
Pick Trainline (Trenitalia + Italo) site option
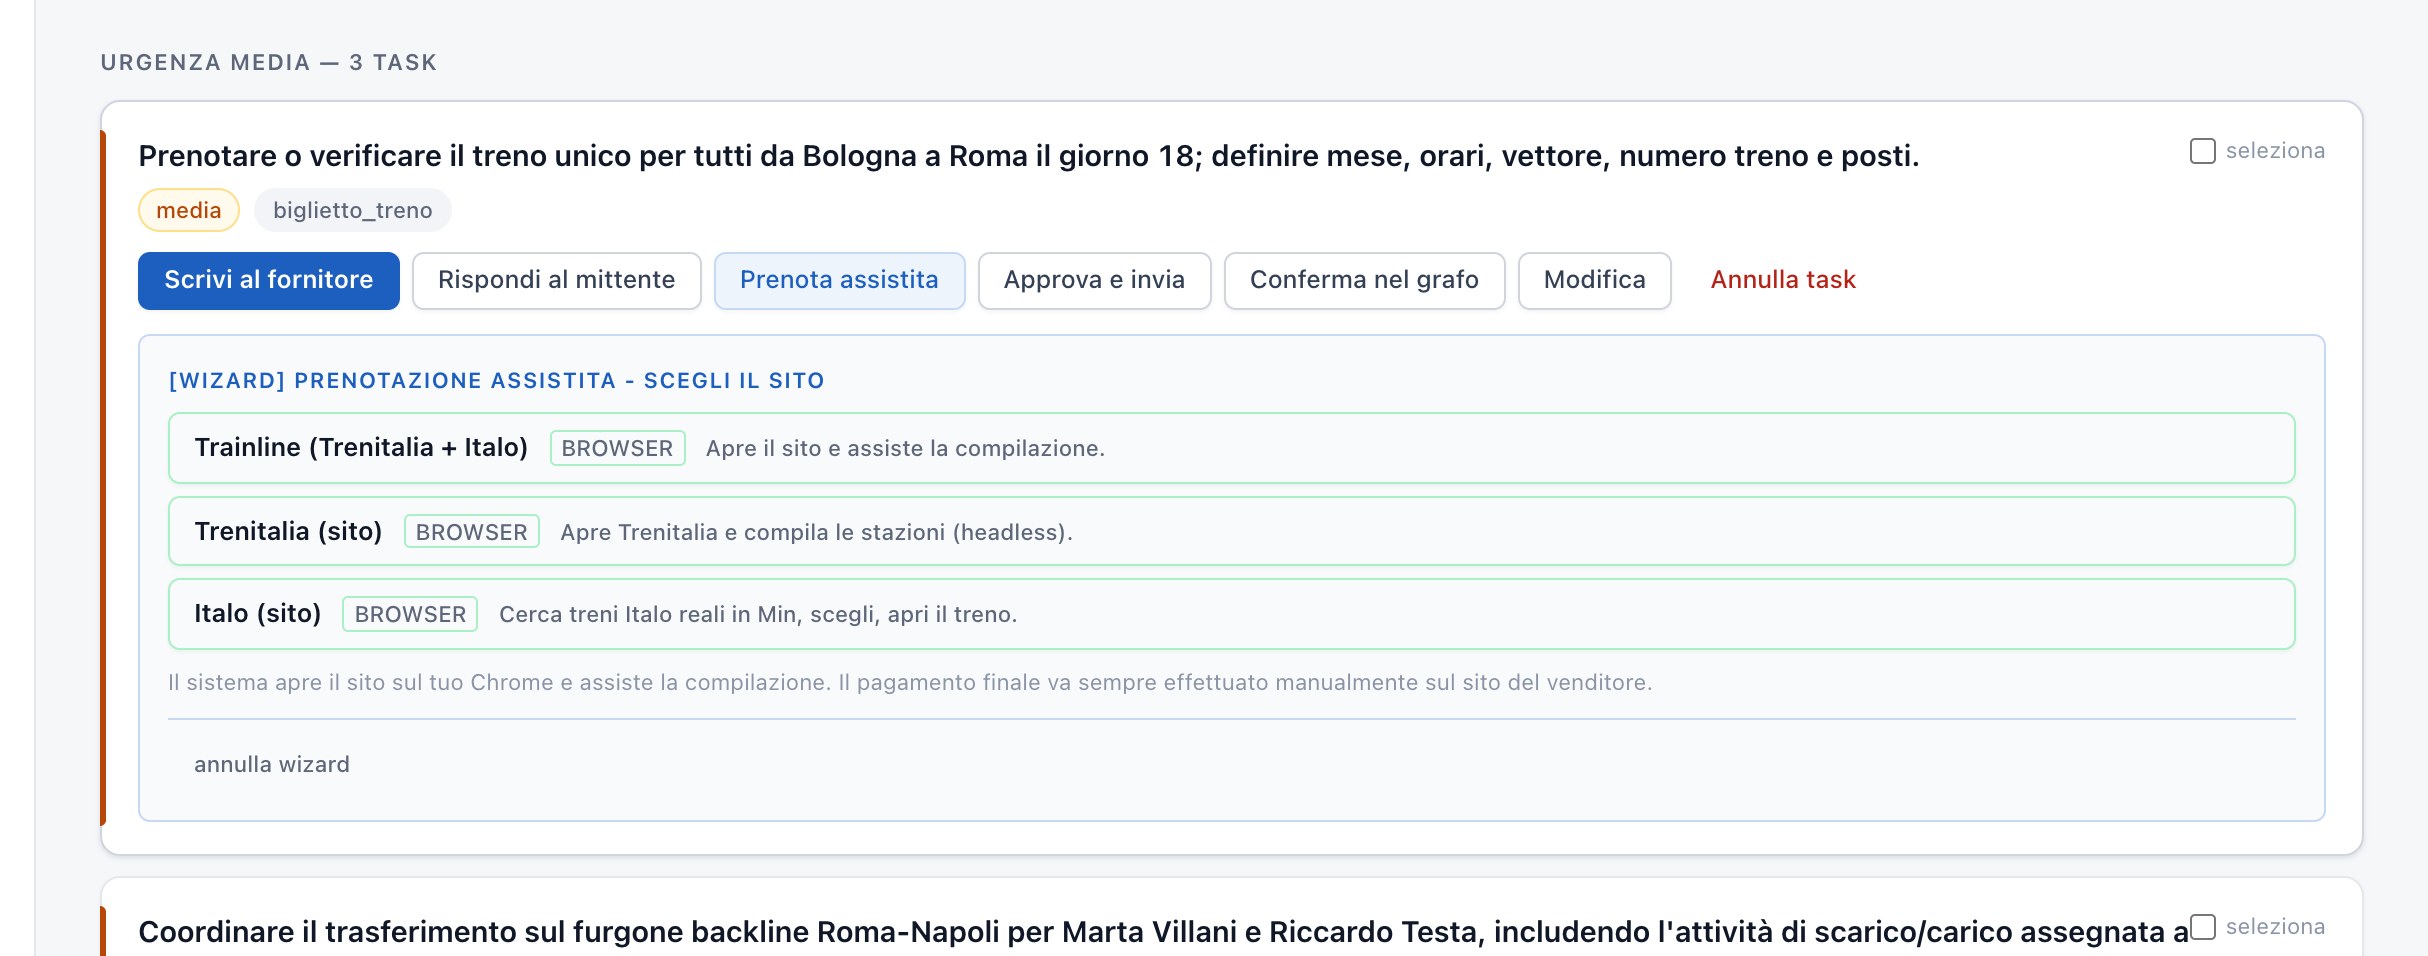[x=1231, y=448]
